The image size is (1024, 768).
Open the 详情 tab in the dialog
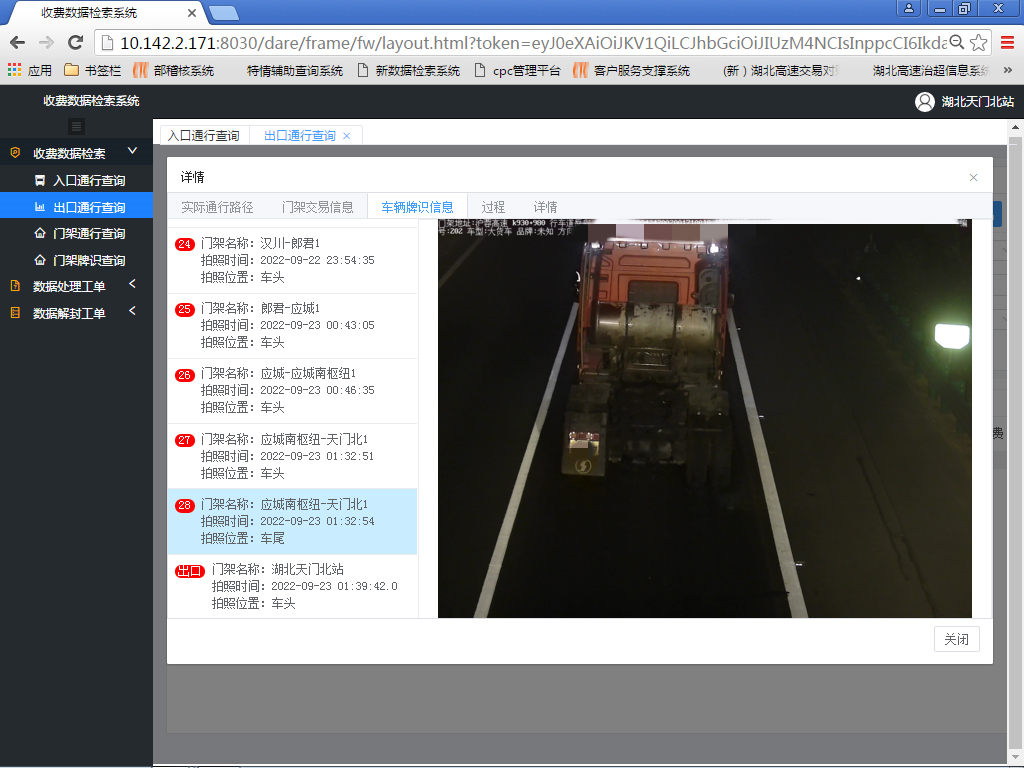(545, 207)
